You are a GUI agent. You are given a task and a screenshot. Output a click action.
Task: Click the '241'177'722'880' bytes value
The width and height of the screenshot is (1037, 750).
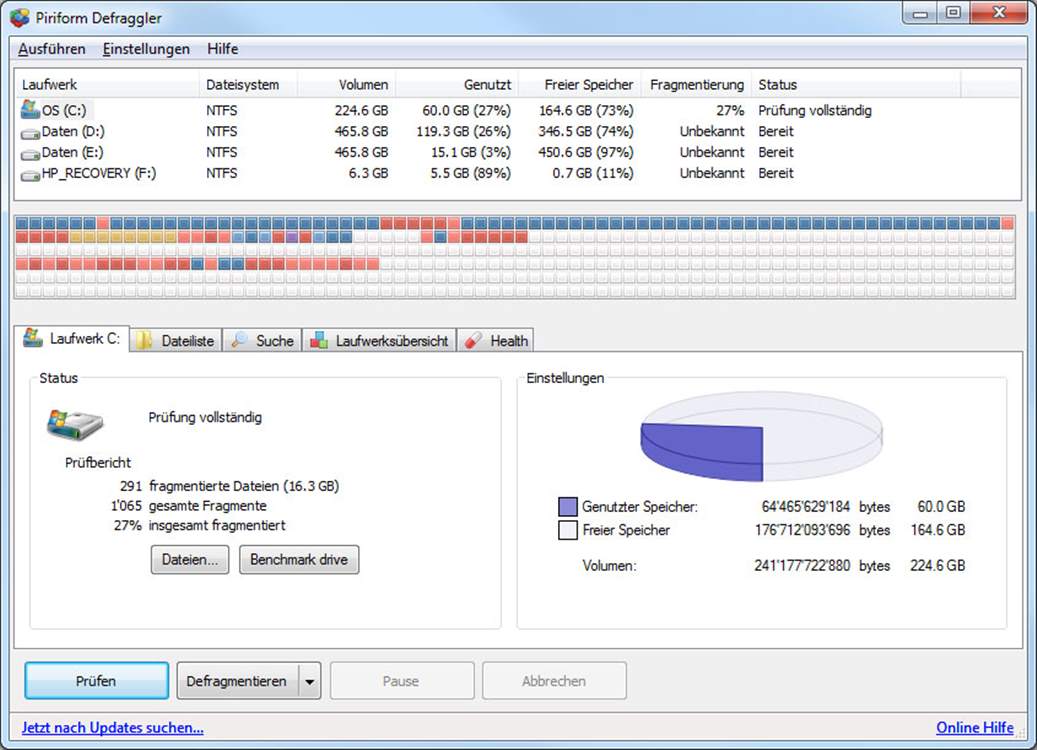(x=802, y=565)
